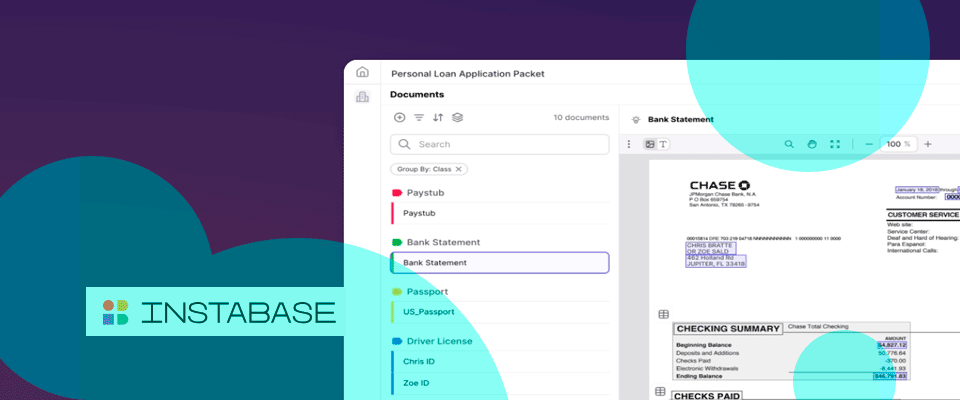Click the table icon beside Checking Summary
Viewport: 960px width, 400px height.
coord(663,314)
